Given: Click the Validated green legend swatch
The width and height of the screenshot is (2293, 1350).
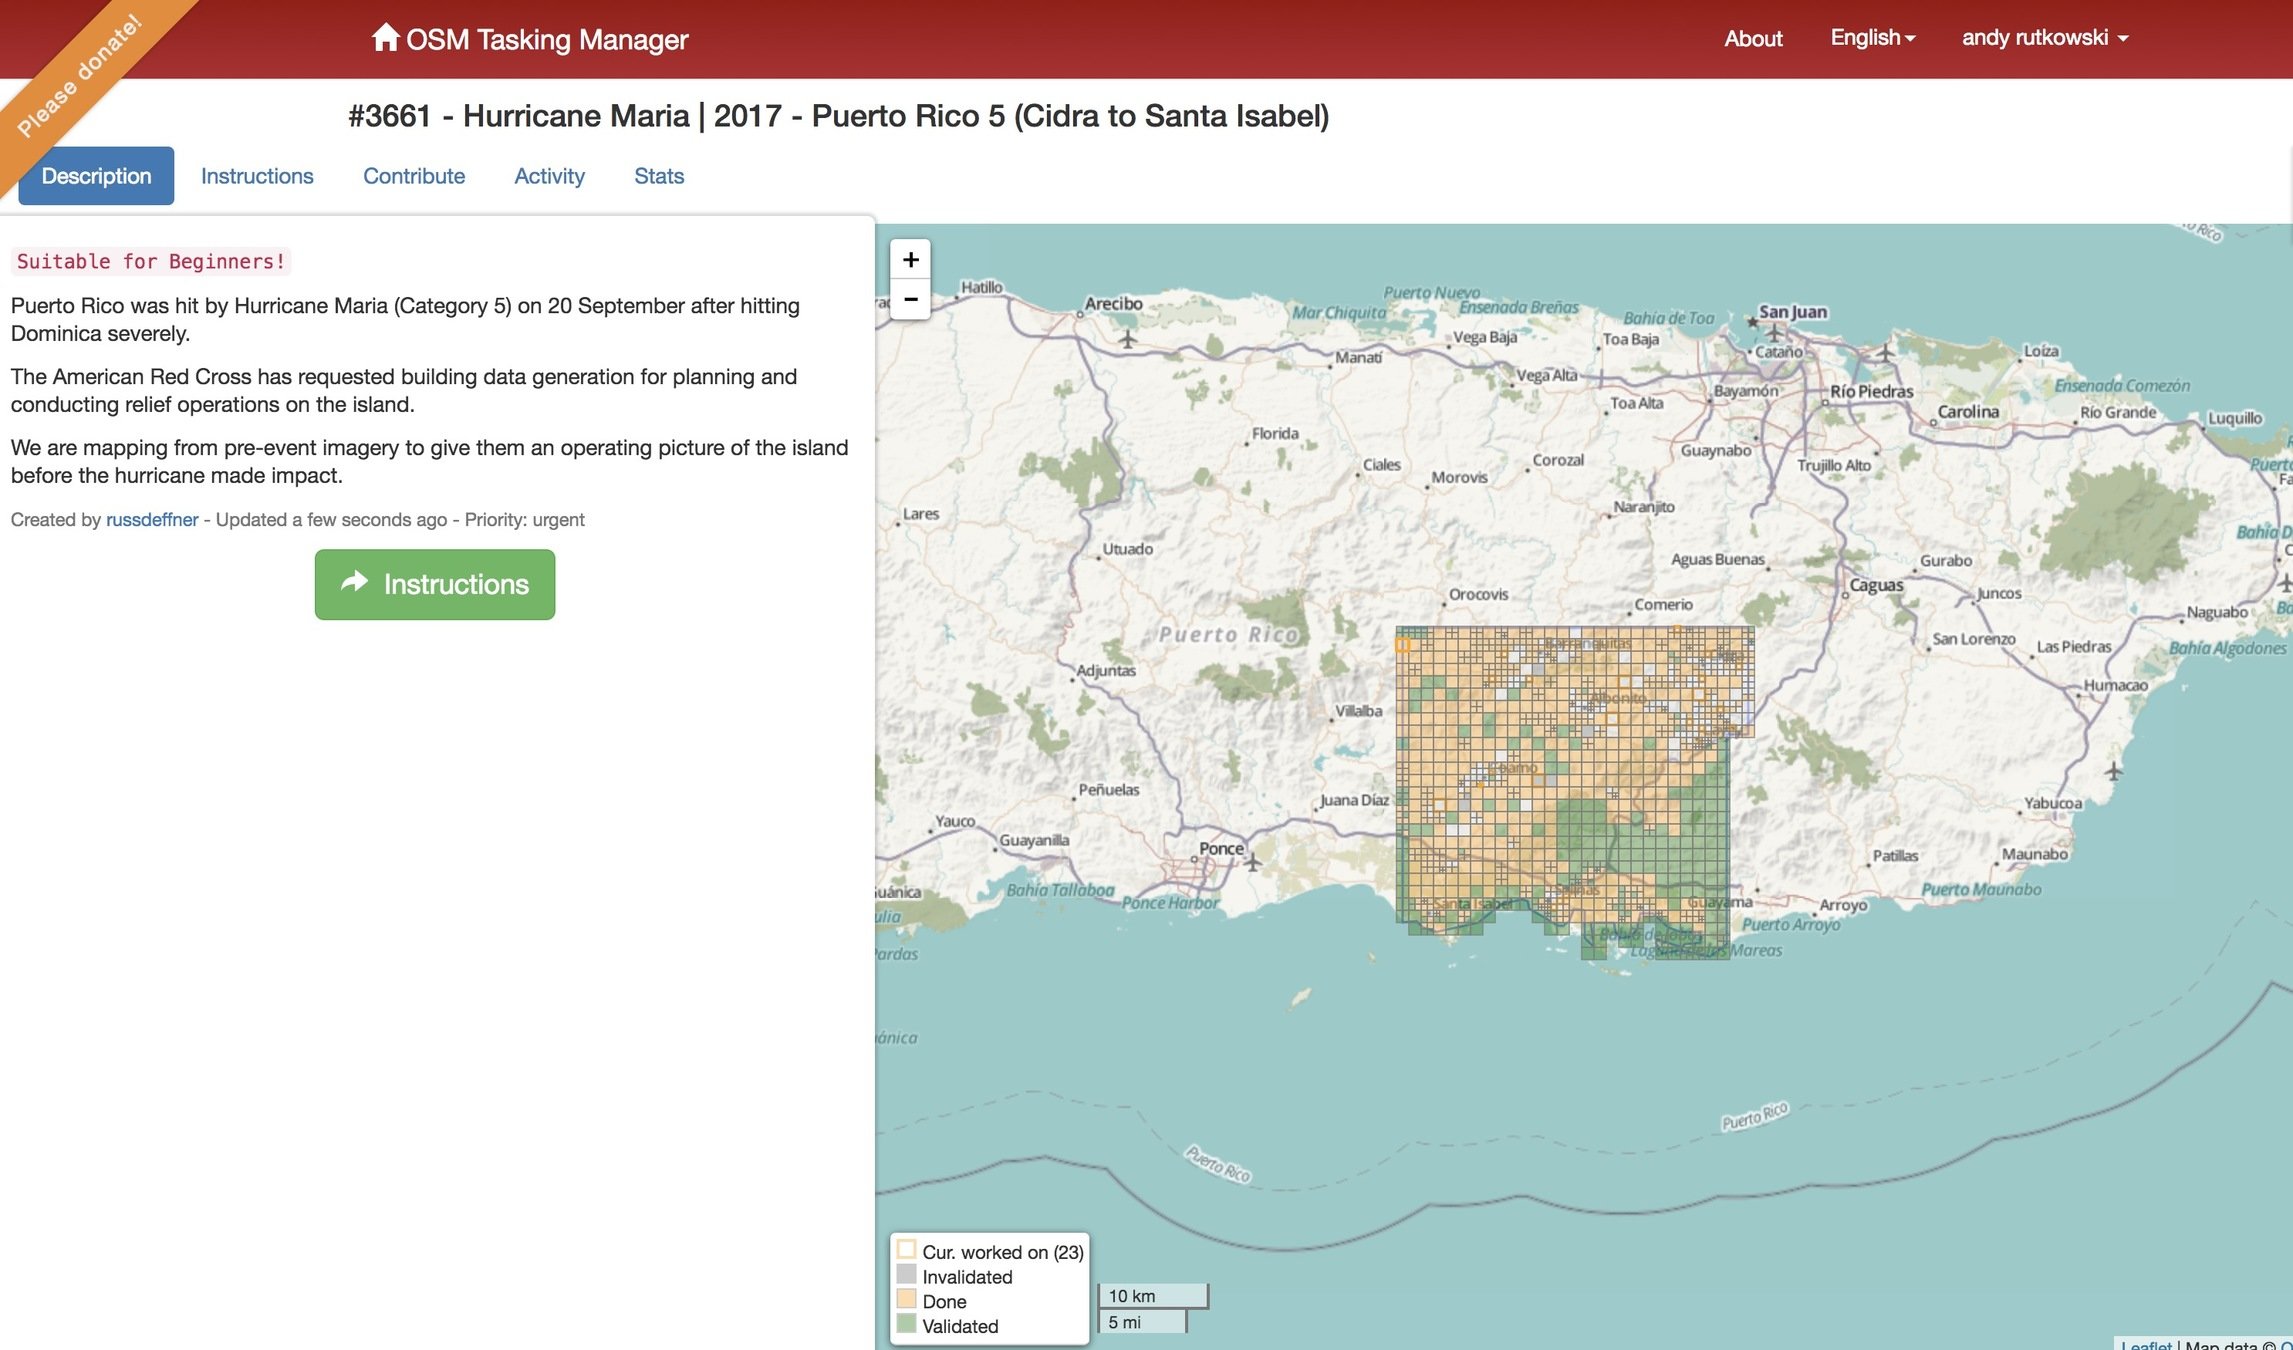Looking at the screenshot, I should click(906, 1324).
